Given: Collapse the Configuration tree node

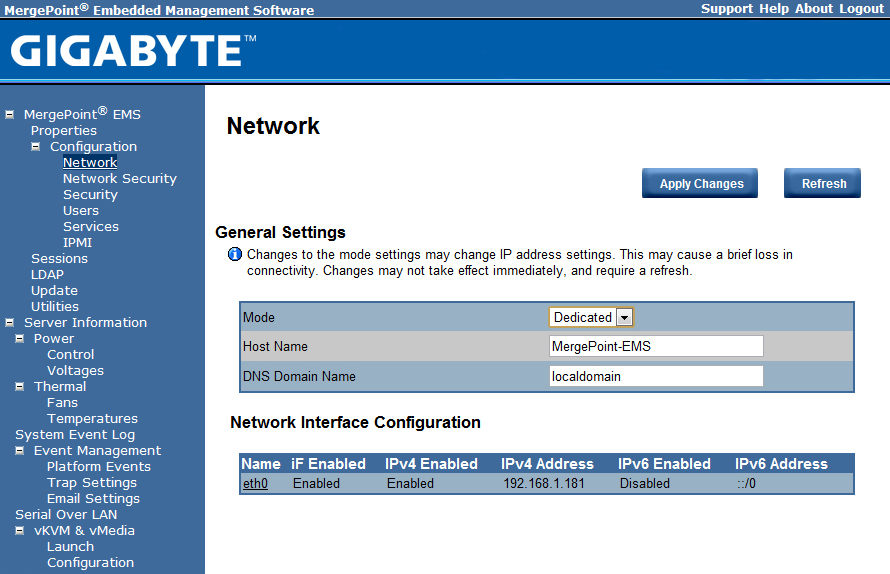Looking at the screenshot, I should (x=36, y=146).
